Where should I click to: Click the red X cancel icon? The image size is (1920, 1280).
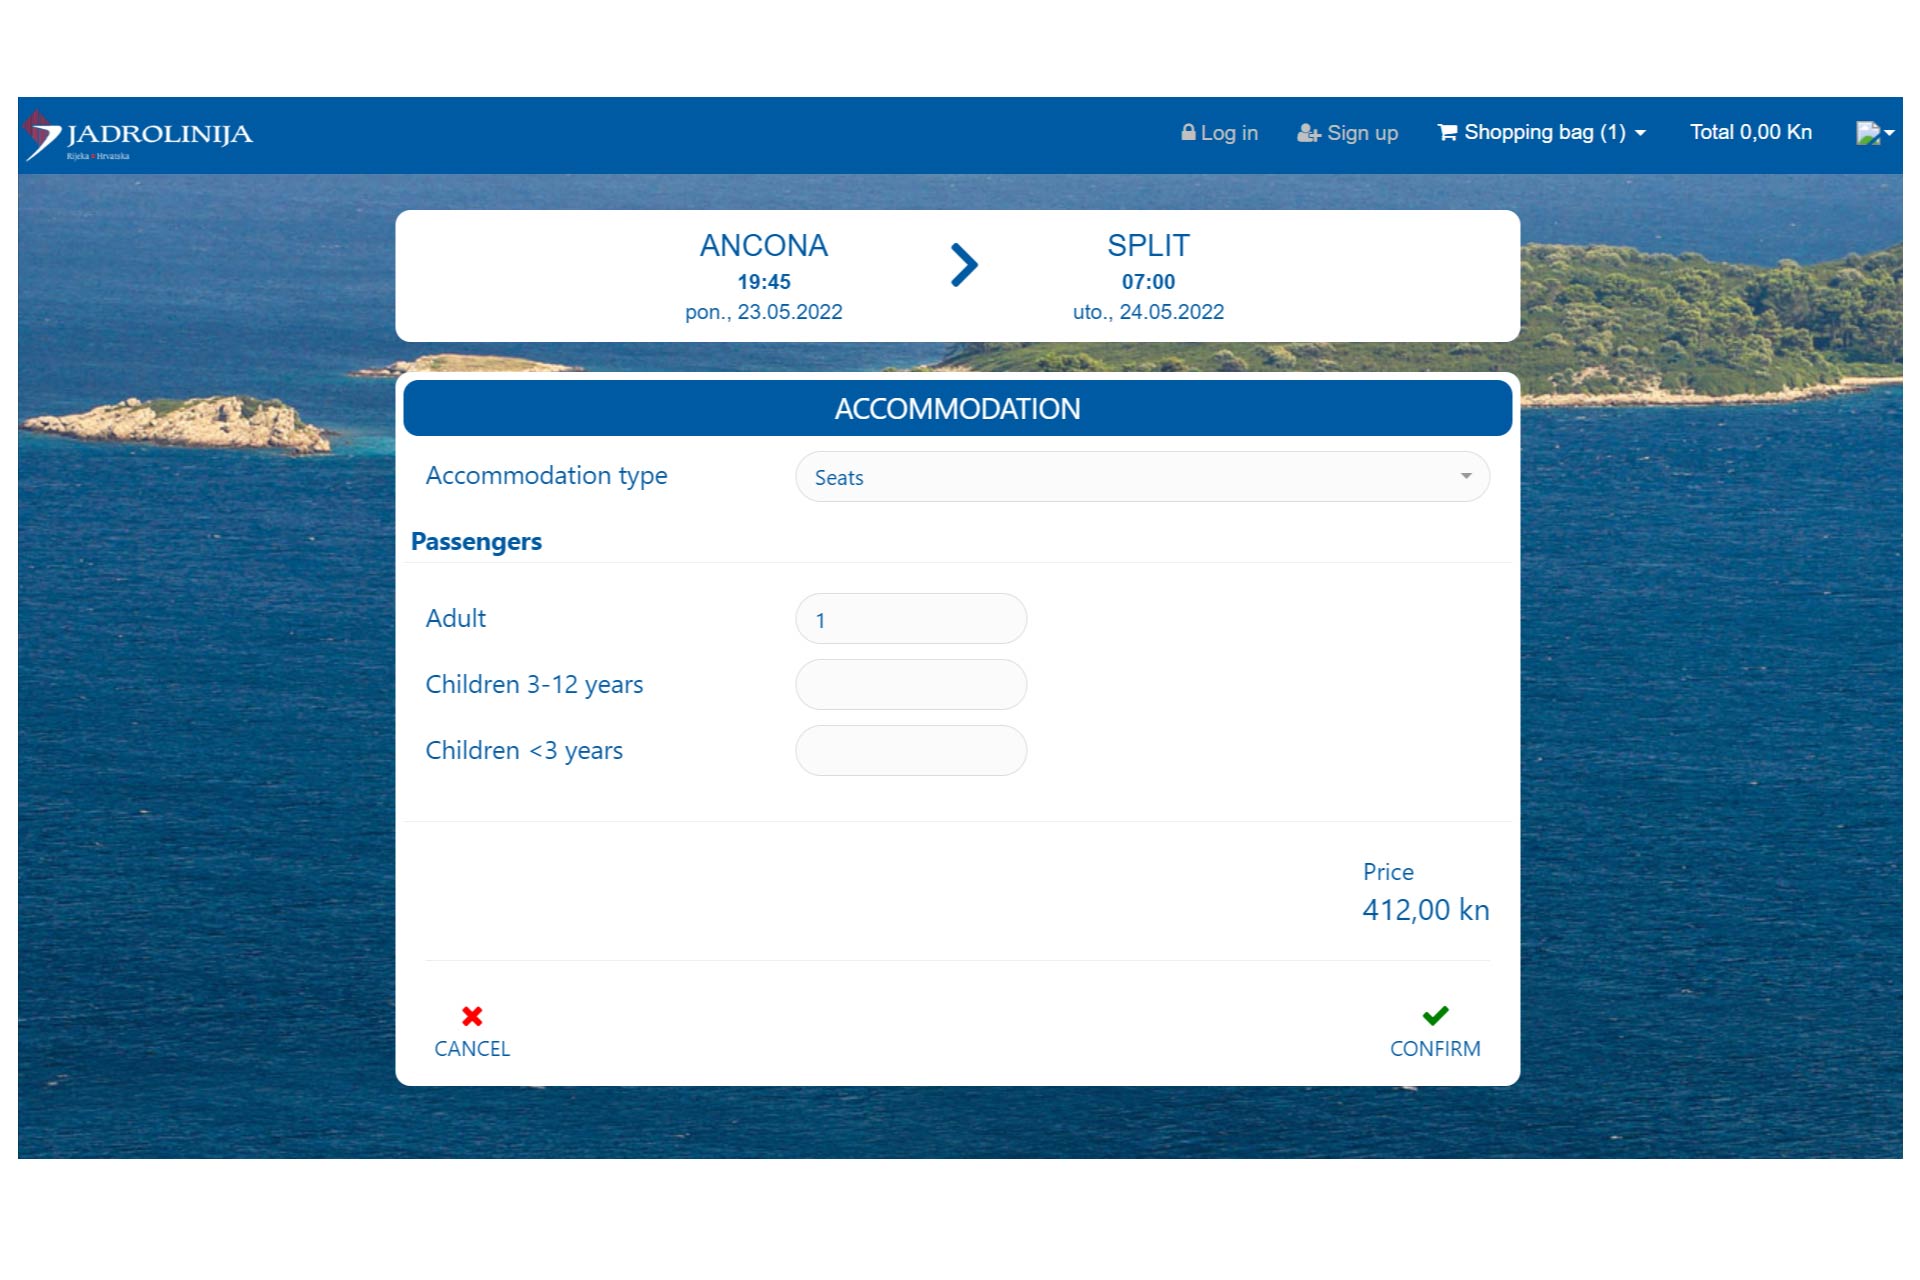click(x=472, y=1016)
